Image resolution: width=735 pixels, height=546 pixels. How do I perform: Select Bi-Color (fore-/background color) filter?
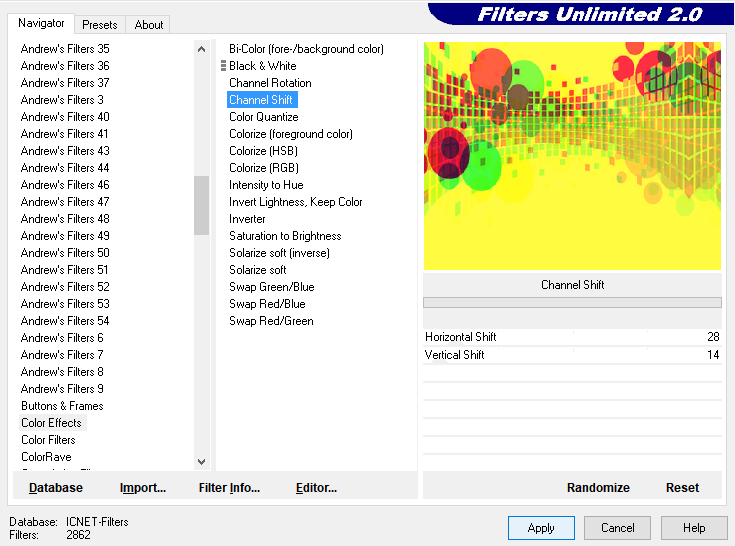click(306, 49)
